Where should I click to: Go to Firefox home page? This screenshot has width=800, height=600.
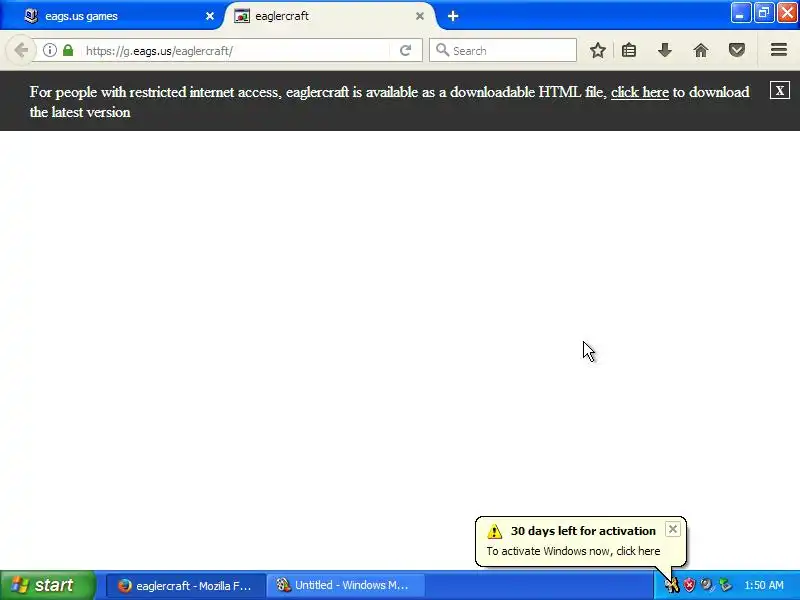pos(701,51)
